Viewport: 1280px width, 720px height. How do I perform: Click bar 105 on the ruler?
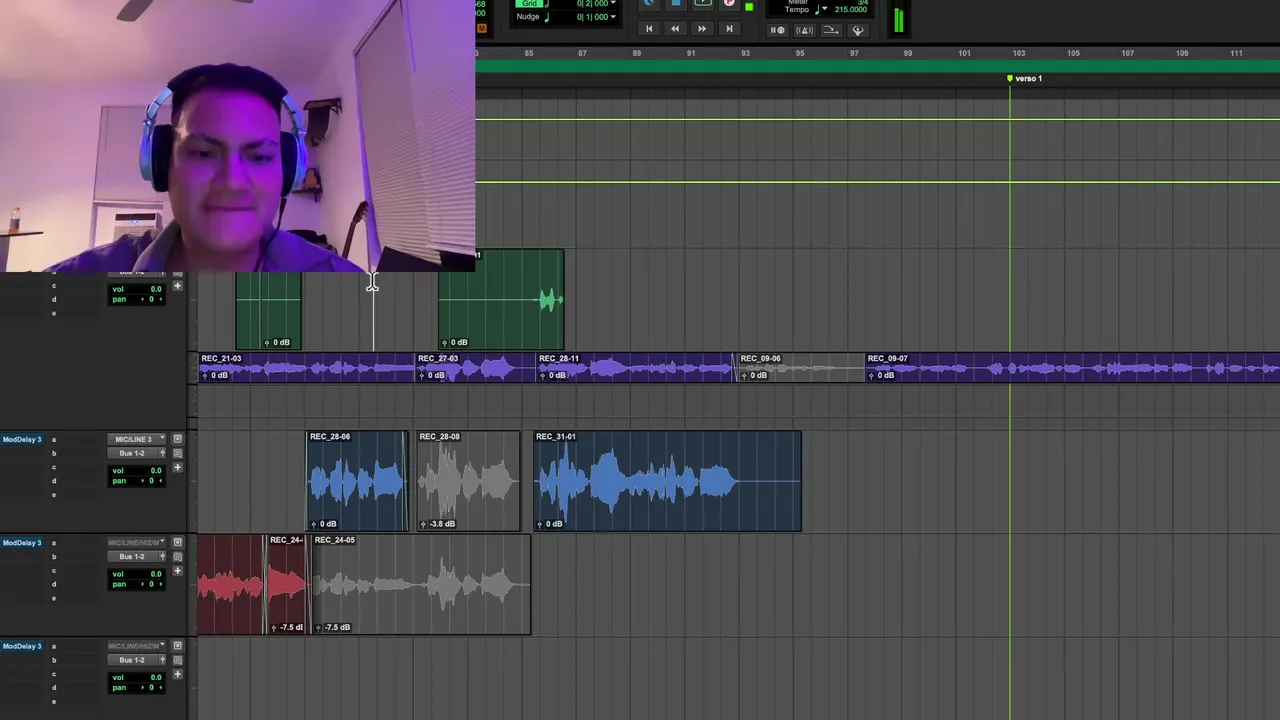(1073, 53)
